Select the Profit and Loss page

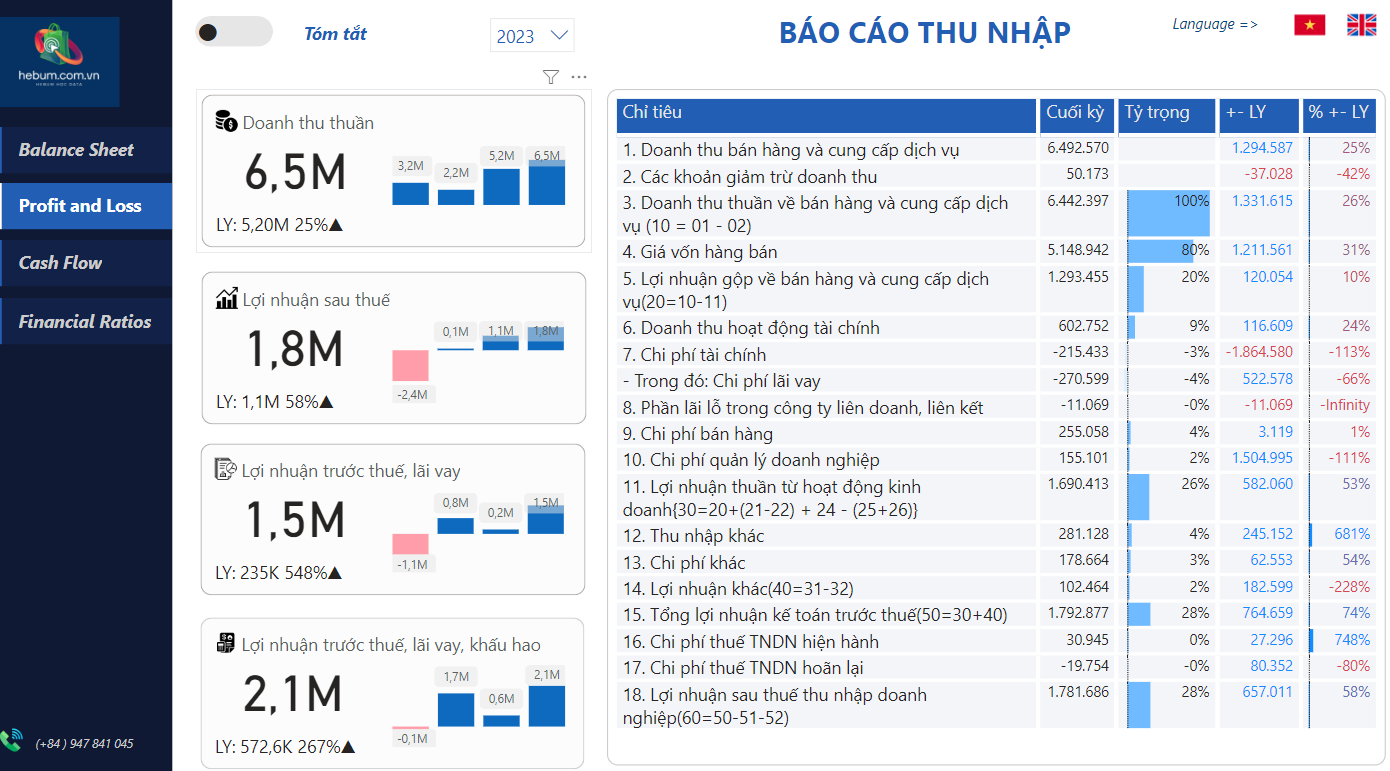[80, 206]
